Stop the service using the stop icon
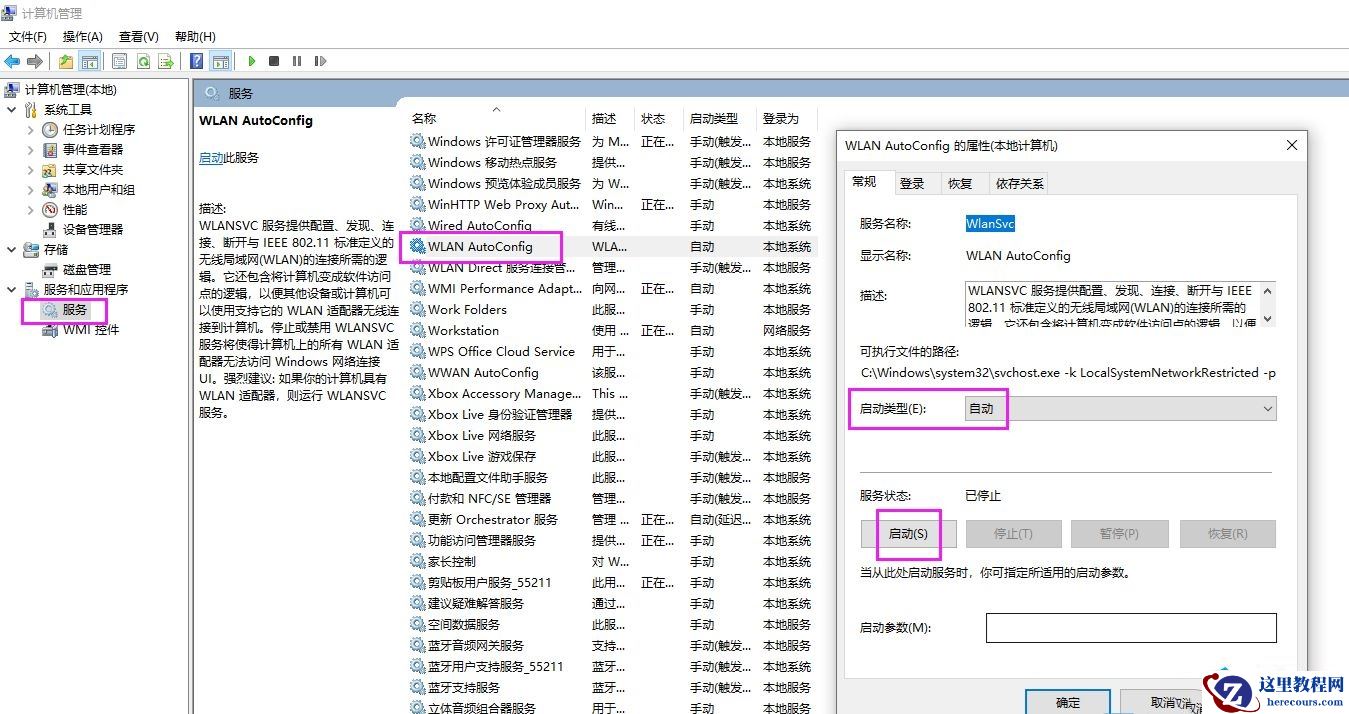 (x=273, y=60)
